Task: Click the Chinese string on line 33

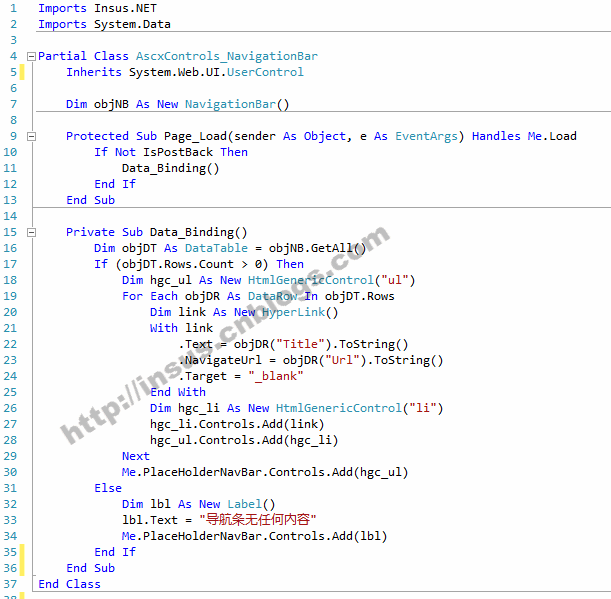Action: click(258, 520)
